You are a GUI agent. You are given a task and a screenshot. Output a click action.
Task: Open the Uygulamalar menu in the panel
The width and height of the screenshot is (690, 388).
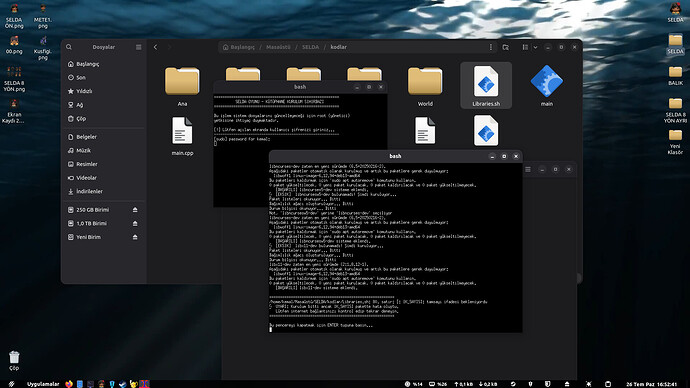[43, 384]
